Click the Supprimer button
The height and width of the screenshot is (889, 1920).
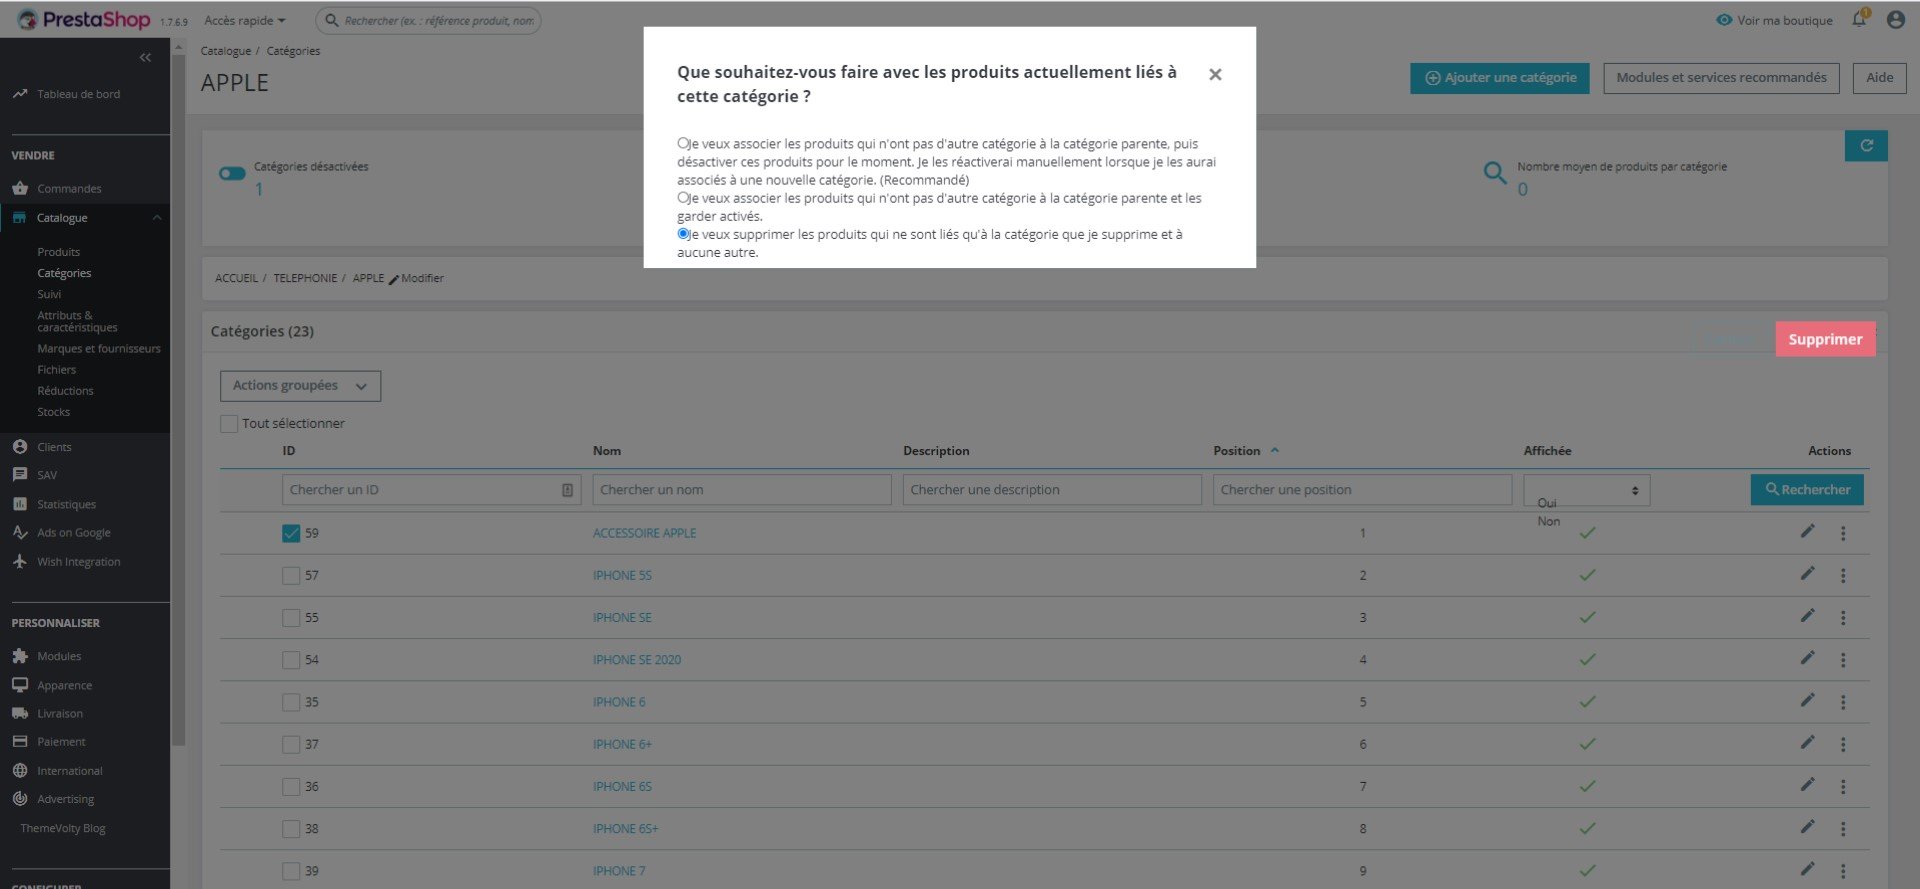[1825, 339]
